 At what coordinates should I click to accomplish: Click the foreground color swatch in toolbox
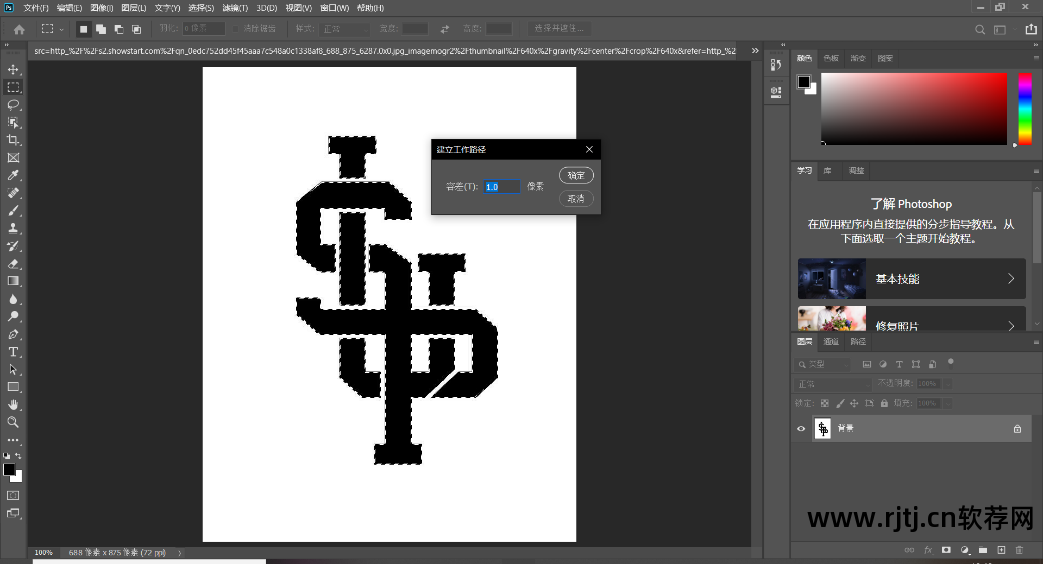(9, 470)
